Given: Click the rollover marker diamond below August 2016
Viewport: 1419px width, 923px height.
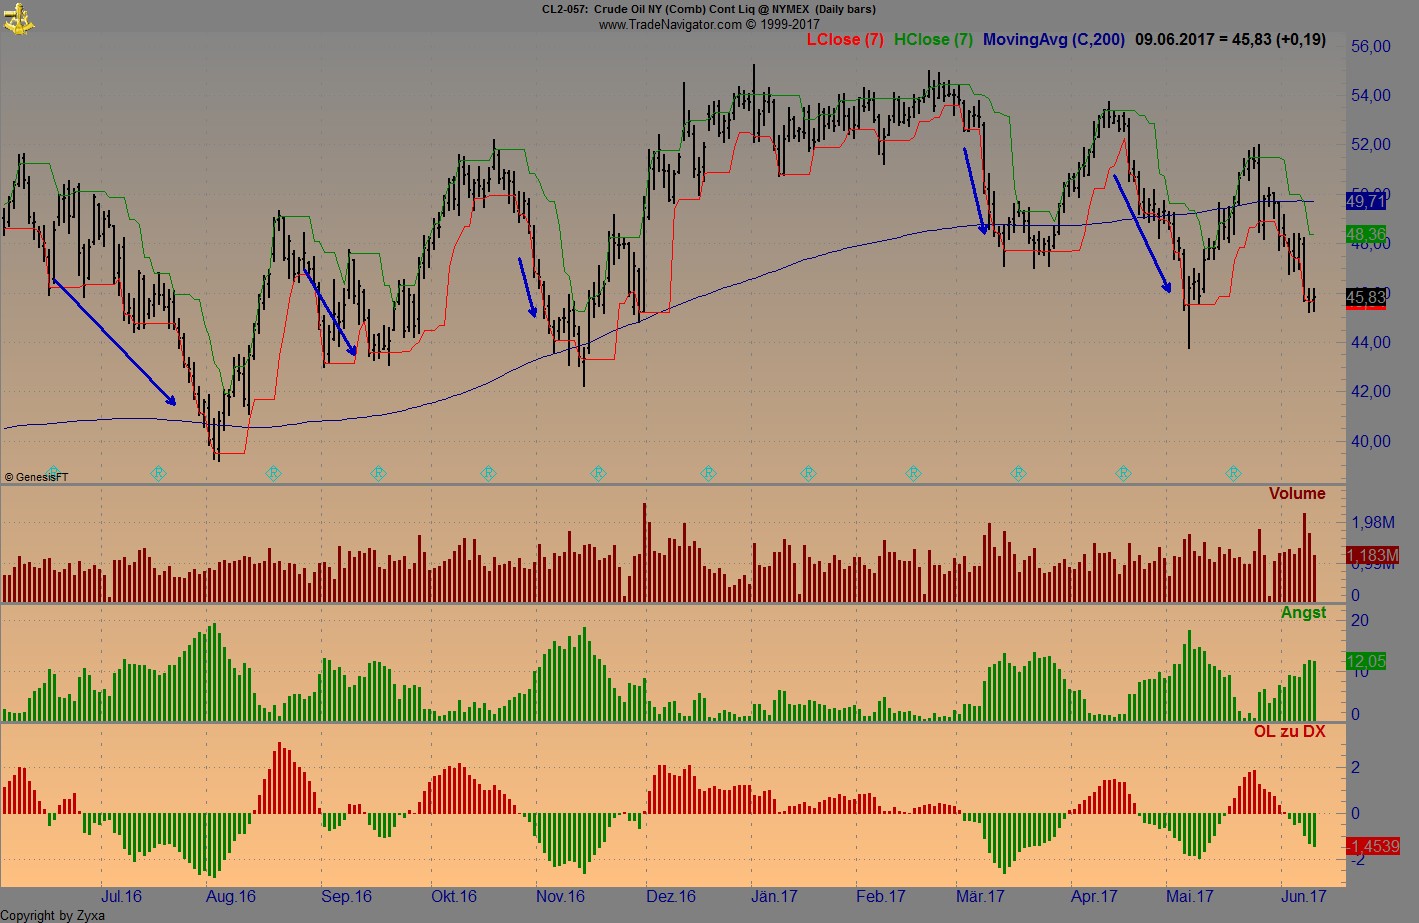Looking at the screenshot, I should (x=273, y=473).
